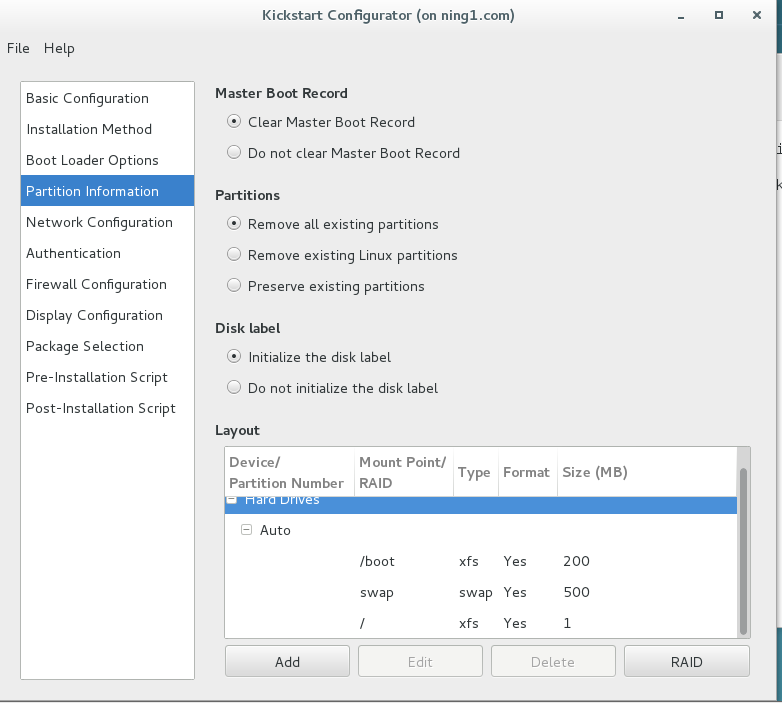Select the /boot partition row

point(481,561)
